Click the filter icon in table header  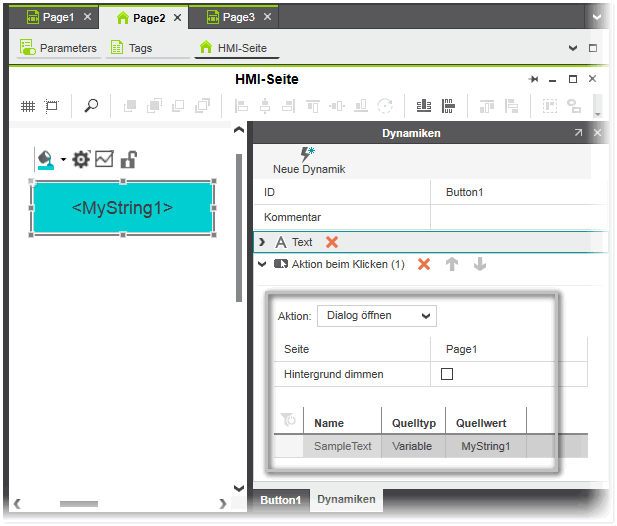tap(288, 420)
